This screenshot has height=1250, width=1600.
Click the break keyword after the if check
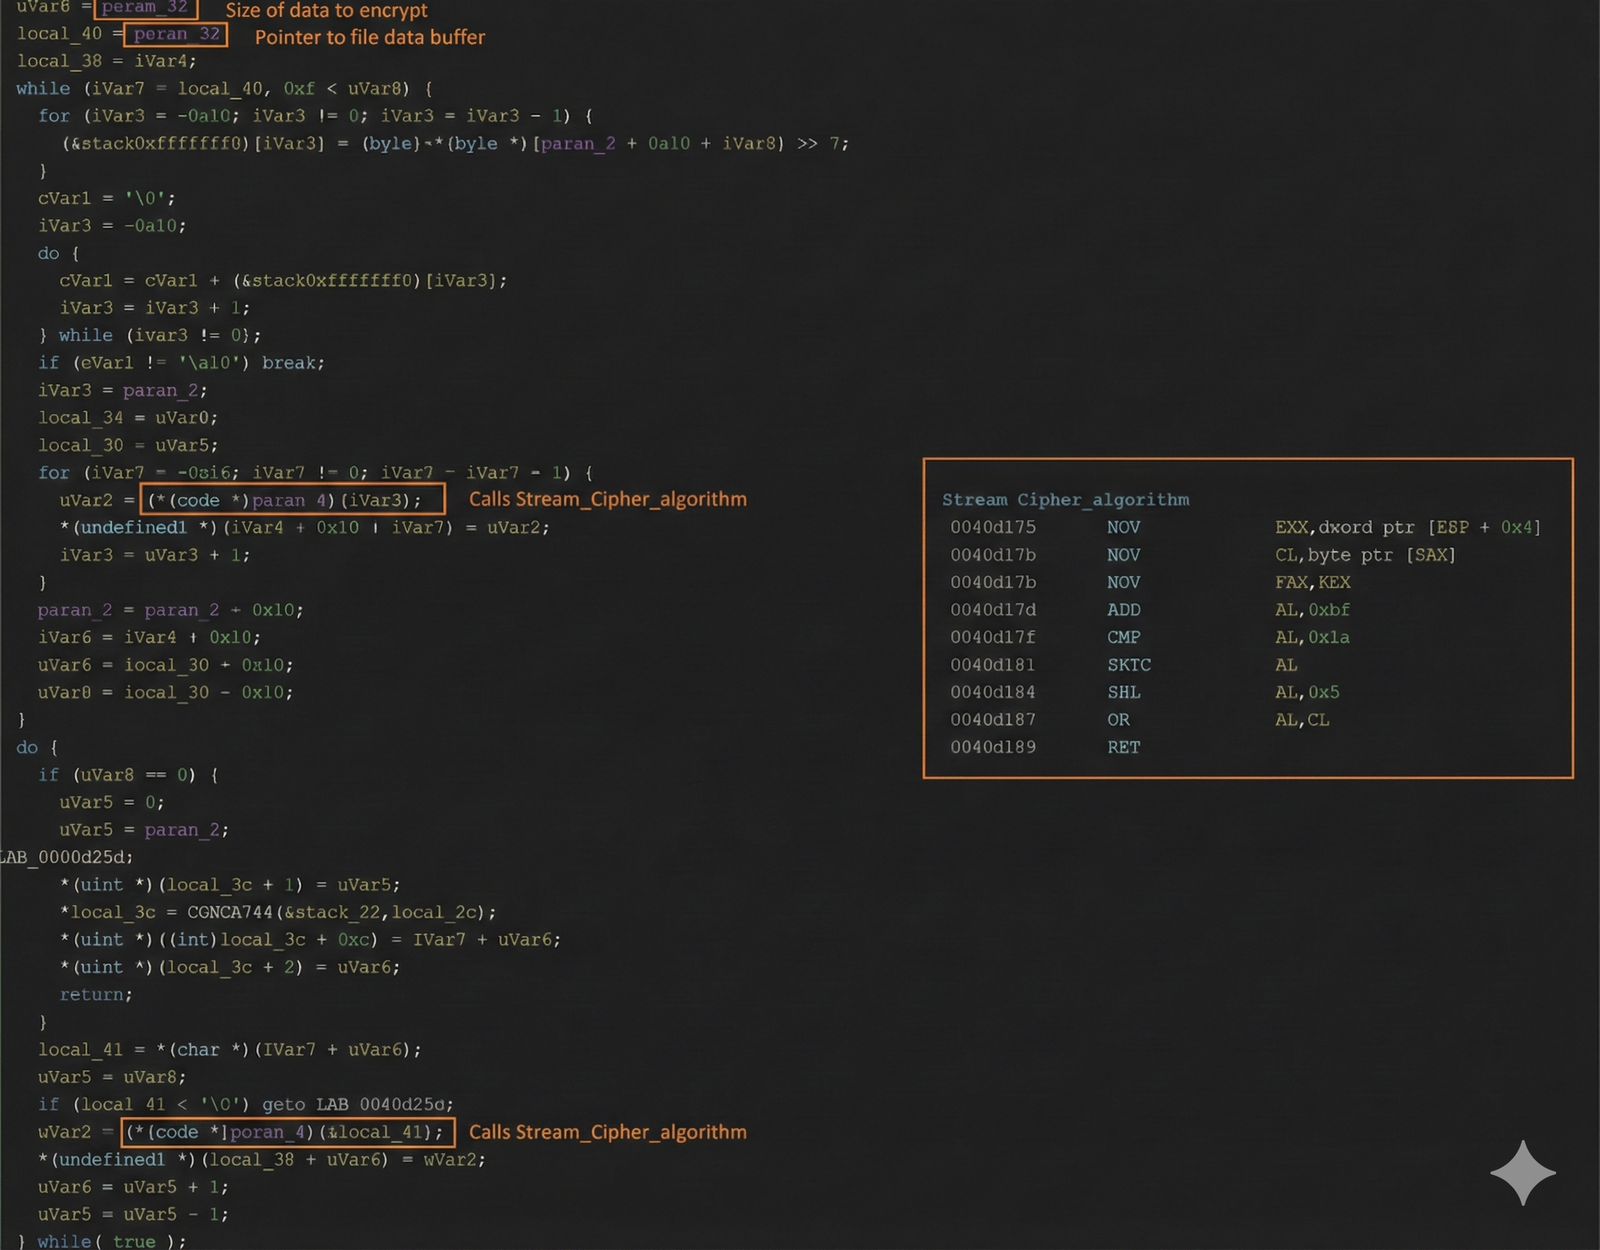292,363
